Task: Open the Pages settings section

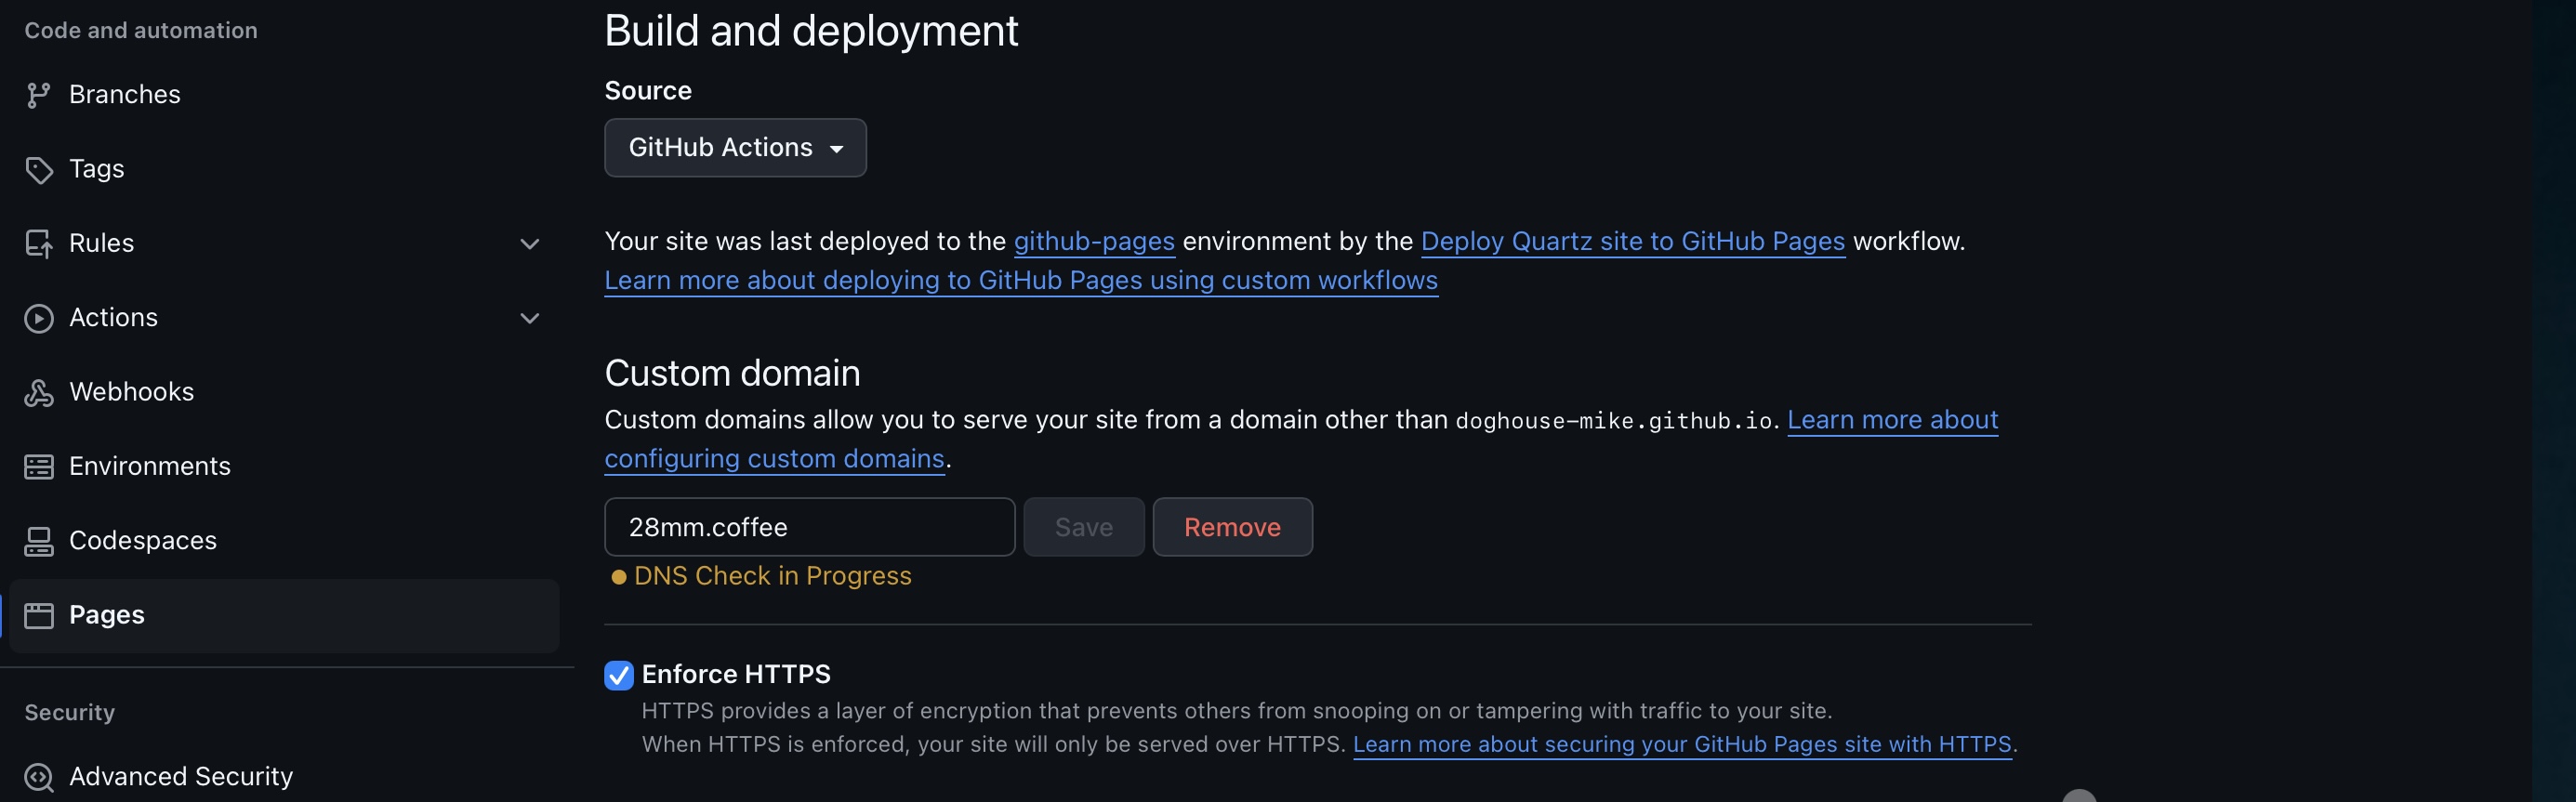Action: coord(106,615)
